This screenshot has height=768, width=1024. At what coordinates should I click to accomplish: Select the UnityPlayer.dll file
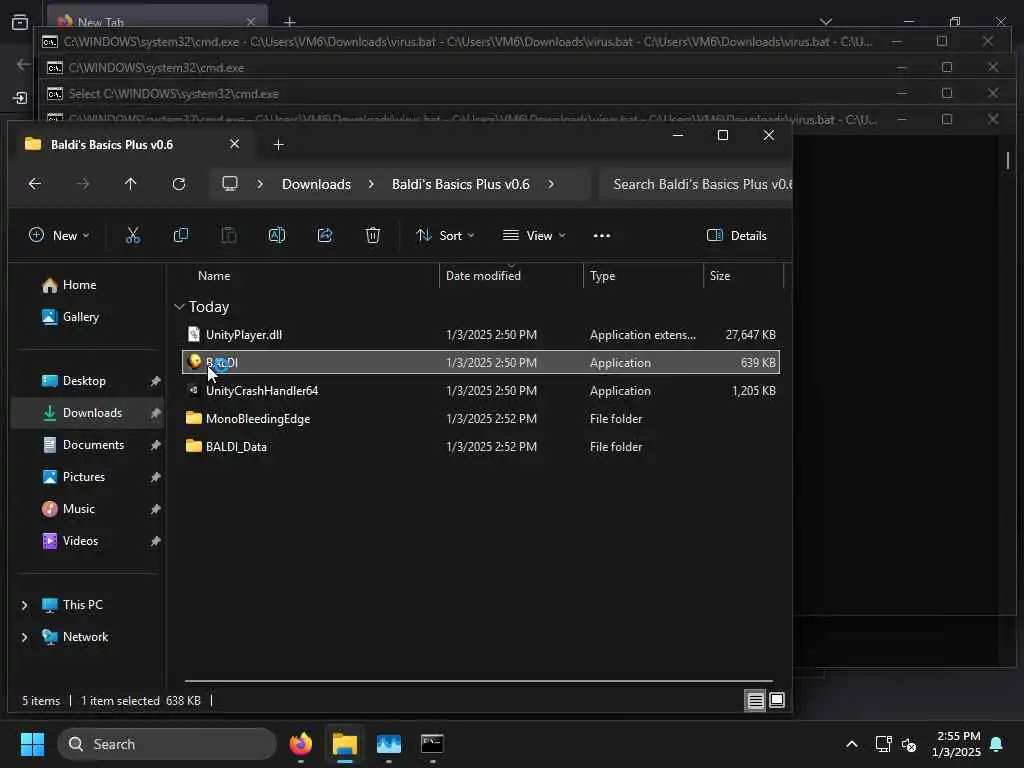481,335
